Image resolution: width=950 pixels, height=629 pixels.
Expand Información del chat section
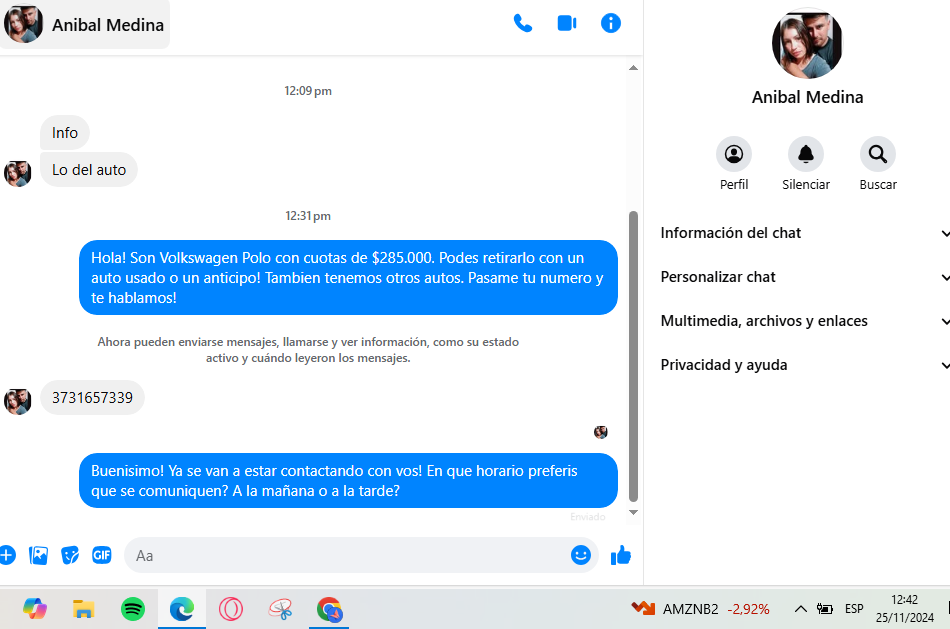point(805,233)
